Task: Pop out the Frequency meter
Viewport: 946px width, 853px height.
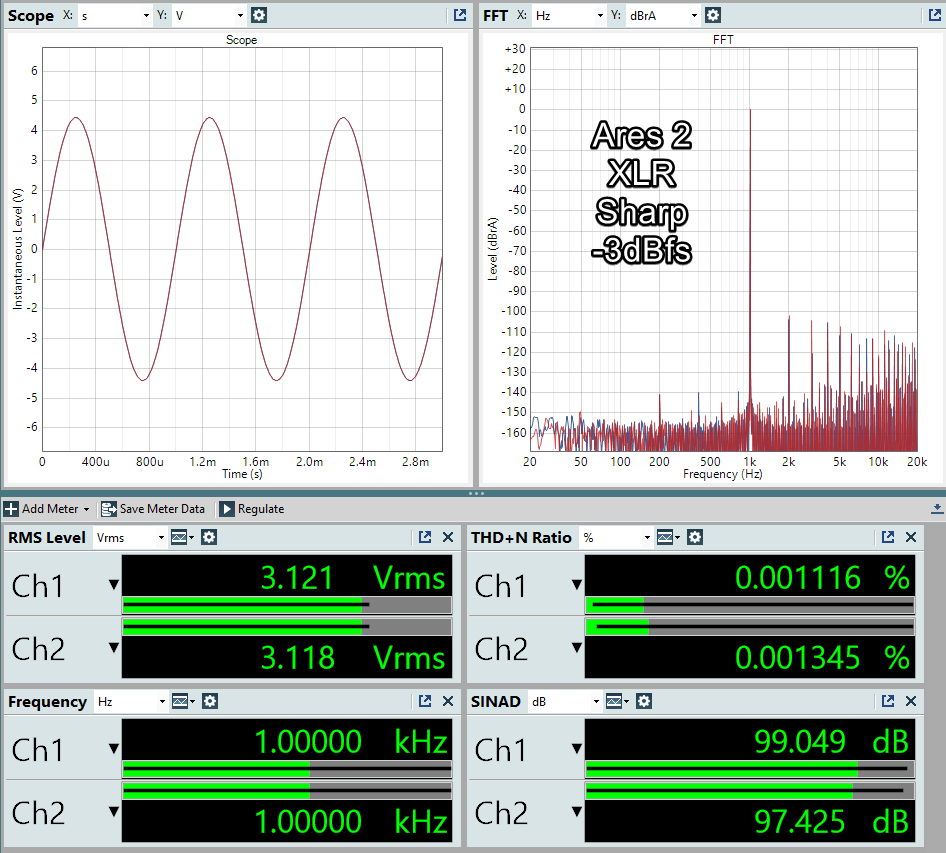Action: (425, 701)
